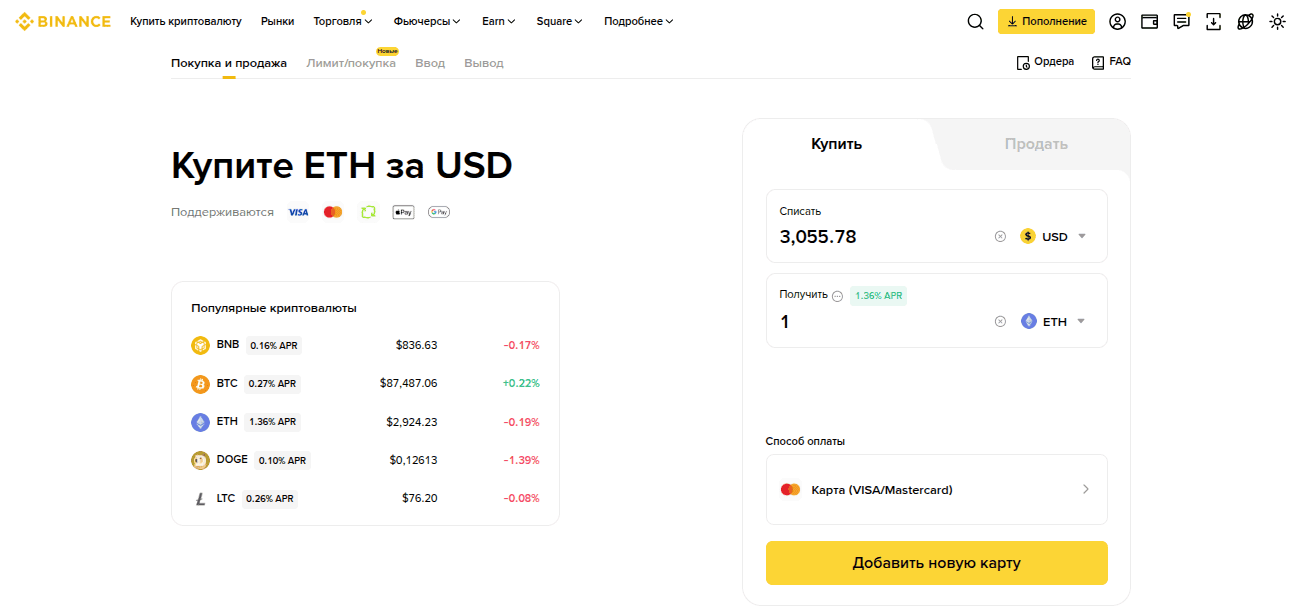This screenshot has height=614, width=1293.
Task: Open the ETH currency dropdown
Action: [x=1053, y=322]
